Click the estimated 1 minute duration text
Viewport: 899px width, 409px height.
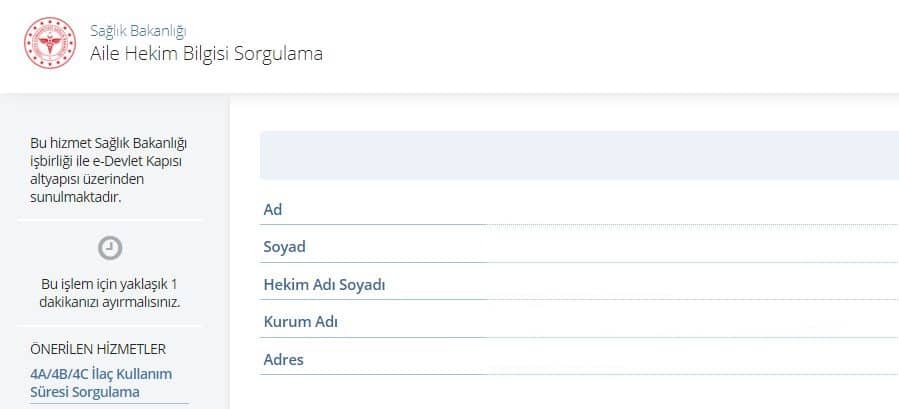click(x=111, y=292)
